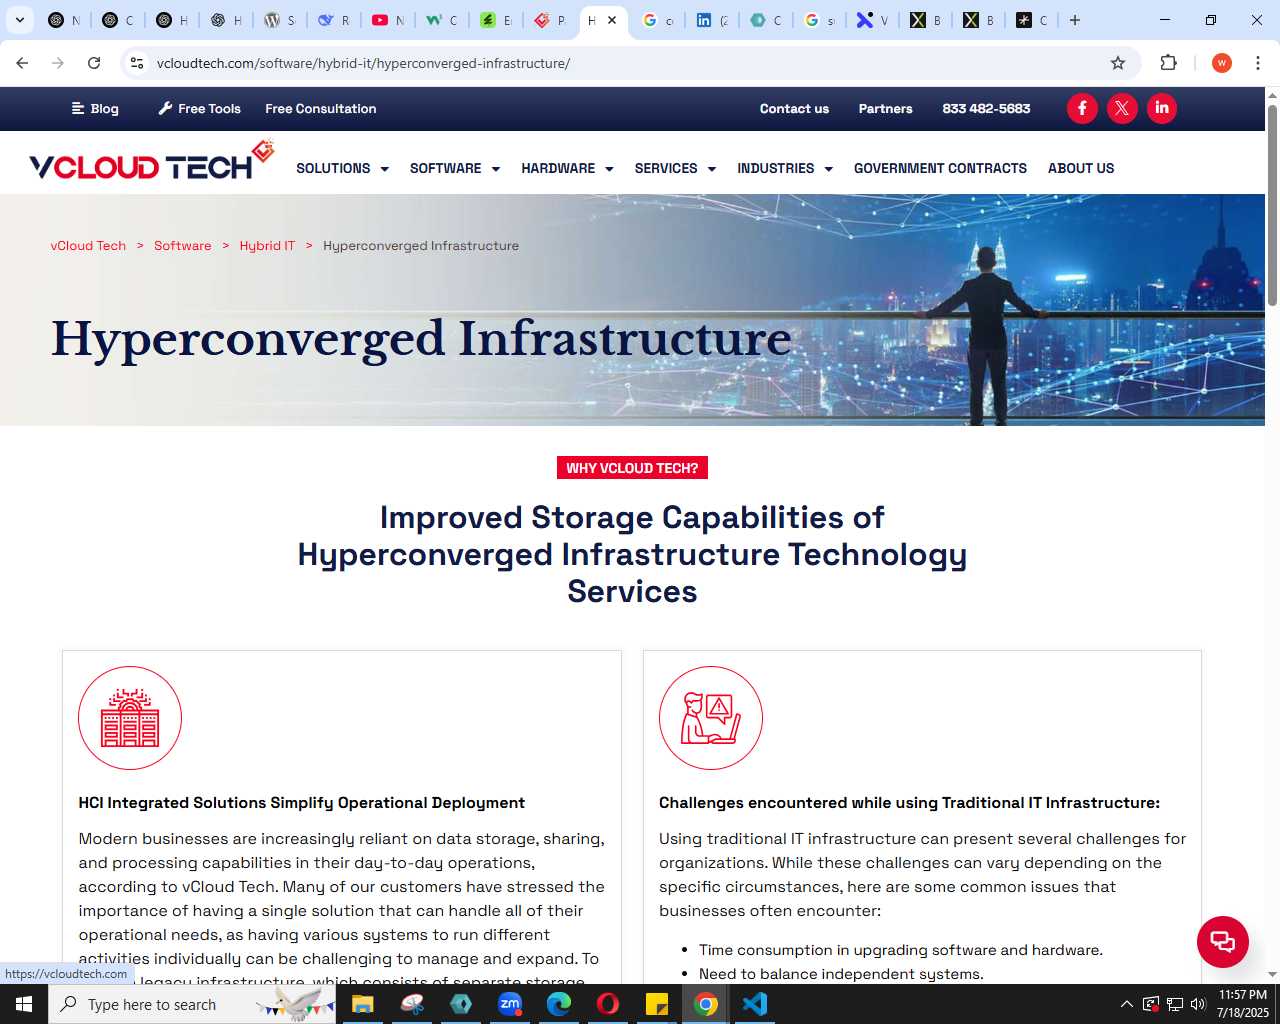Screen dimensions: 1280x1024
Task: Open Zoom from the taskbar
Action: (x=510, y=1004)
